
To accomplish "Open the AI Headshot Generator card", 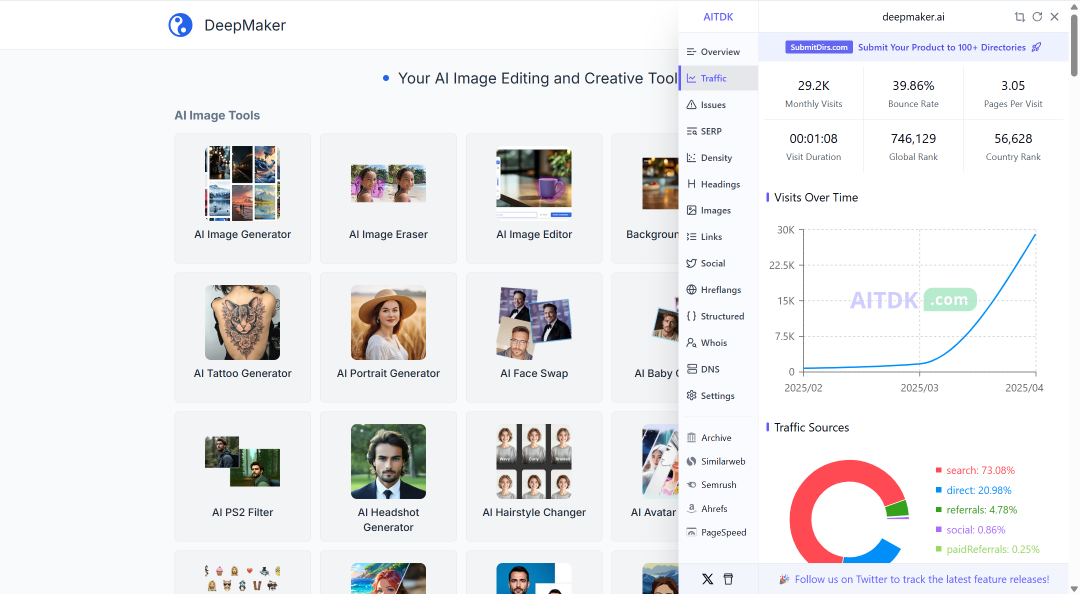I will point(388,476).
